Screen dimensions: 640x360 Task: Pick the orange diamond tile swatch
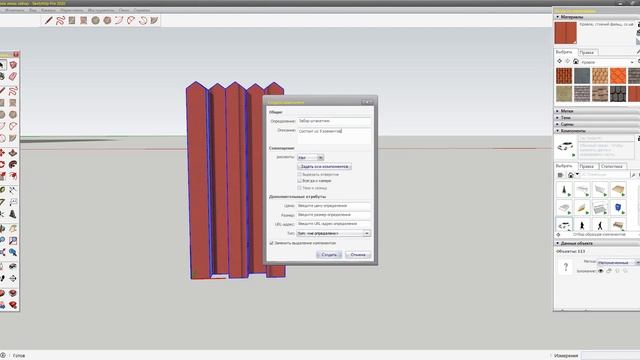click(618, 76)
